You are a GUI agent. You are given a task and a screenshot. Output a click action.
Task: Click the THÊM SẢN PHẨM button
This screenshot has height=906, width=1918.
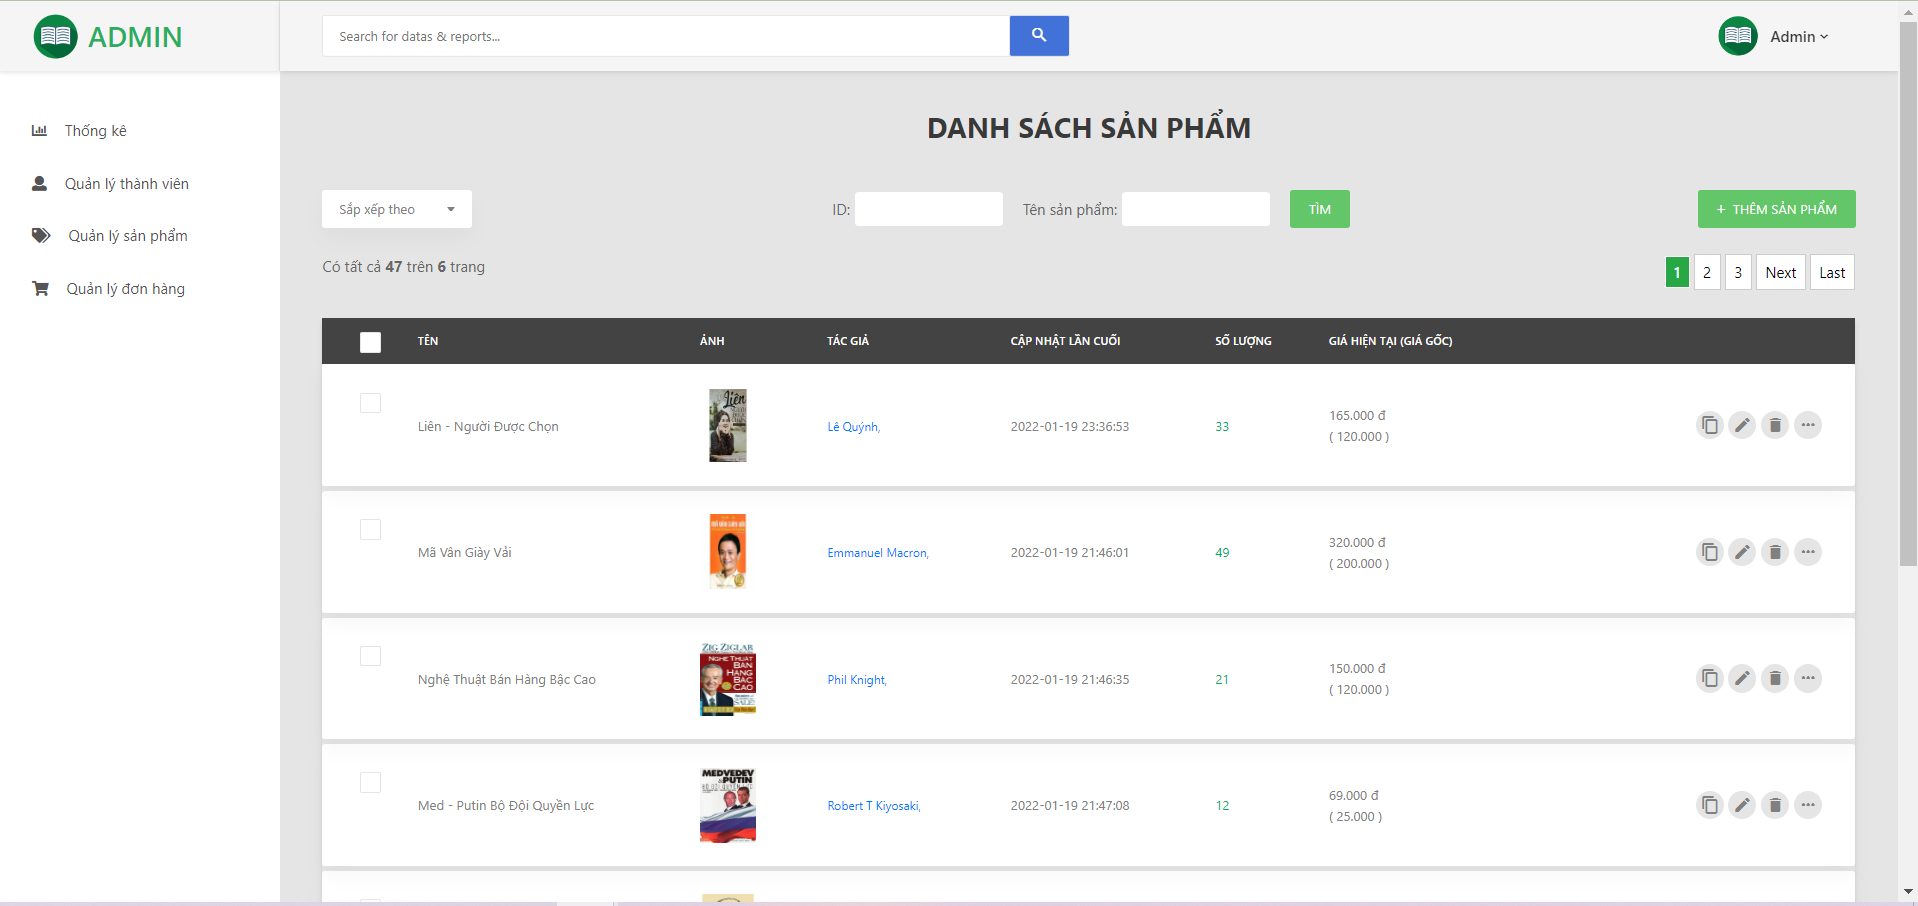(1776, 209)
